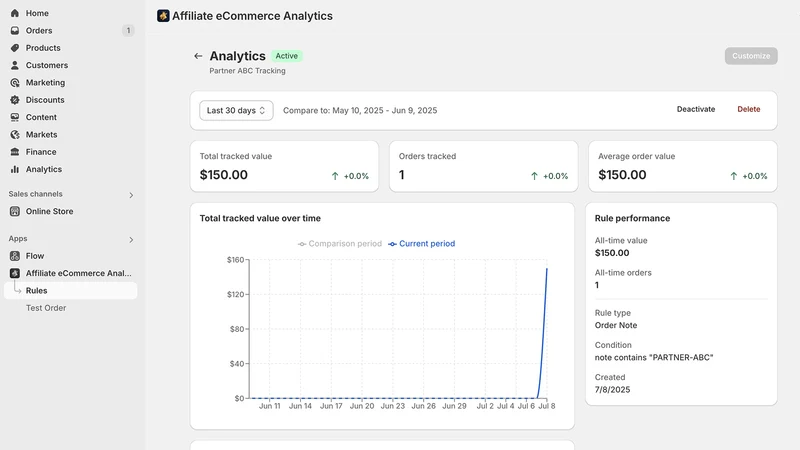Click the Customize button
The width and height of the screenshot is (800, 450).
click(x=751, y=56)
